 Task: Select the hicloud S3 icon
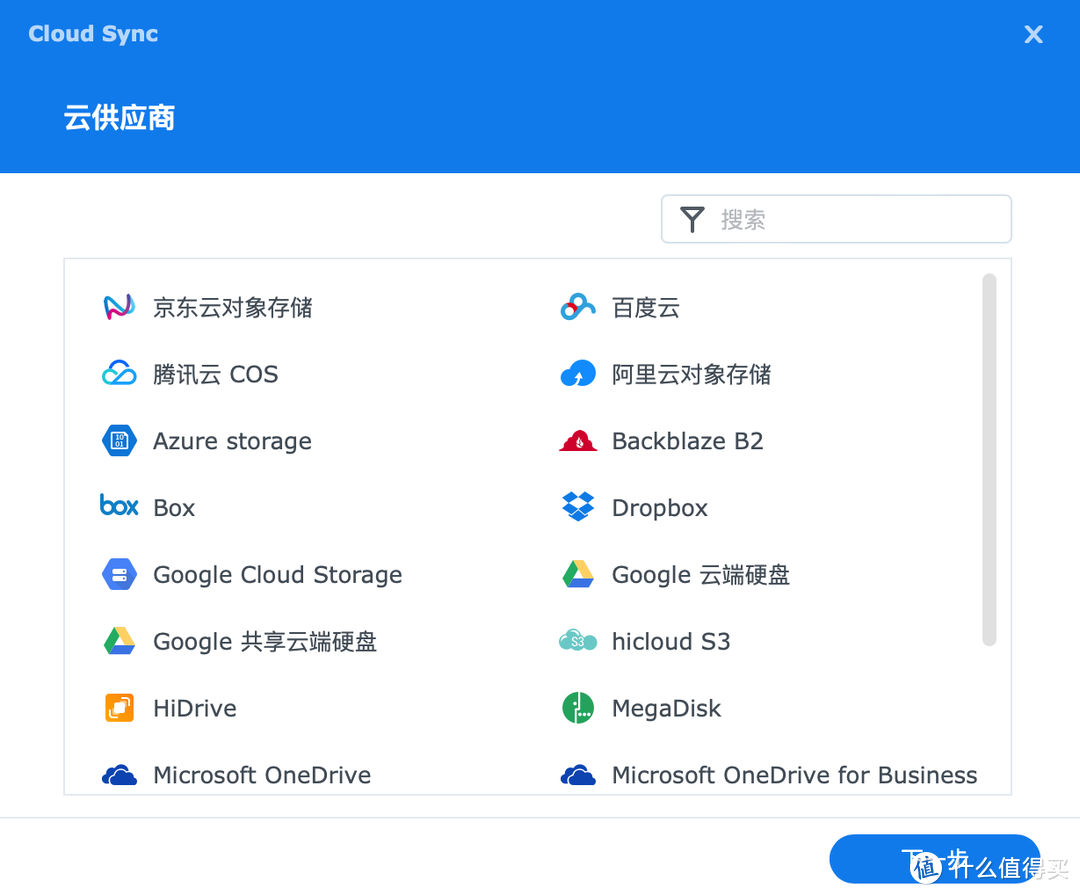(578, 641)
